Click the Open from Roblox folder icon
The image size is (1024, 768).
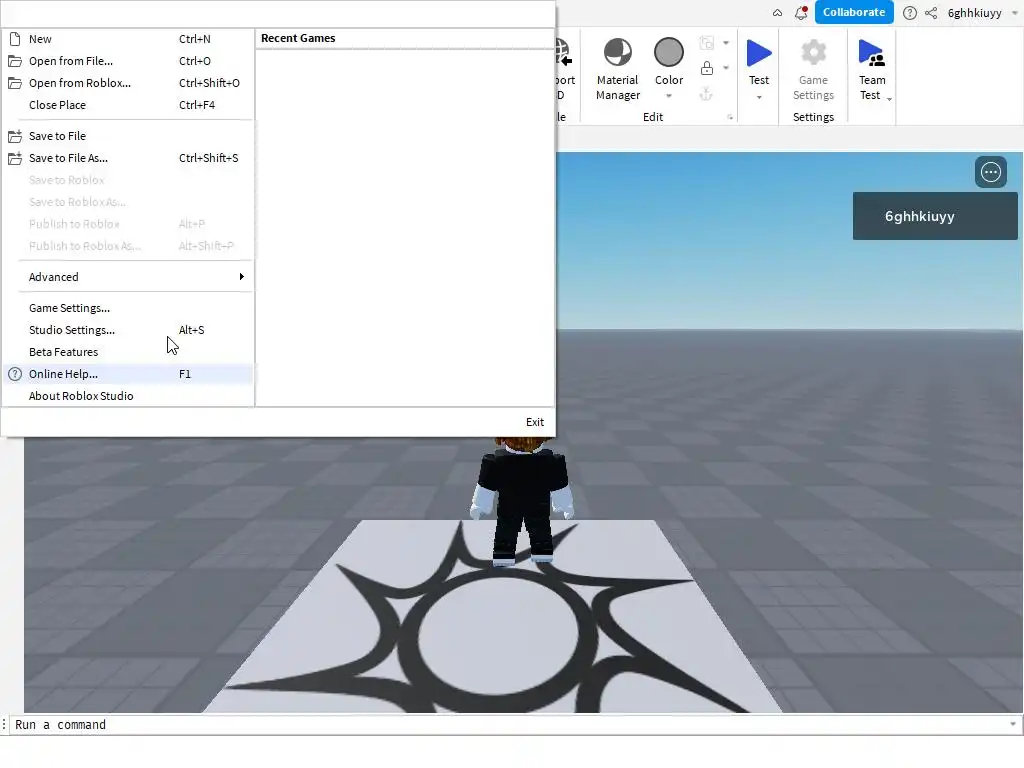15,83
